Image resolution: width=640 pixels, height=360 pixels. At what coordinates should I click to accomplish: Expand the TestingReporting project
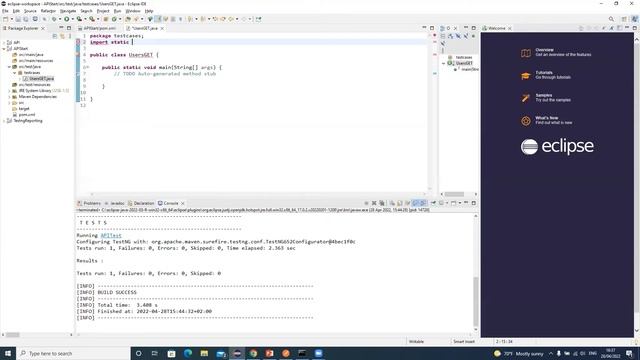coord(4,121)
